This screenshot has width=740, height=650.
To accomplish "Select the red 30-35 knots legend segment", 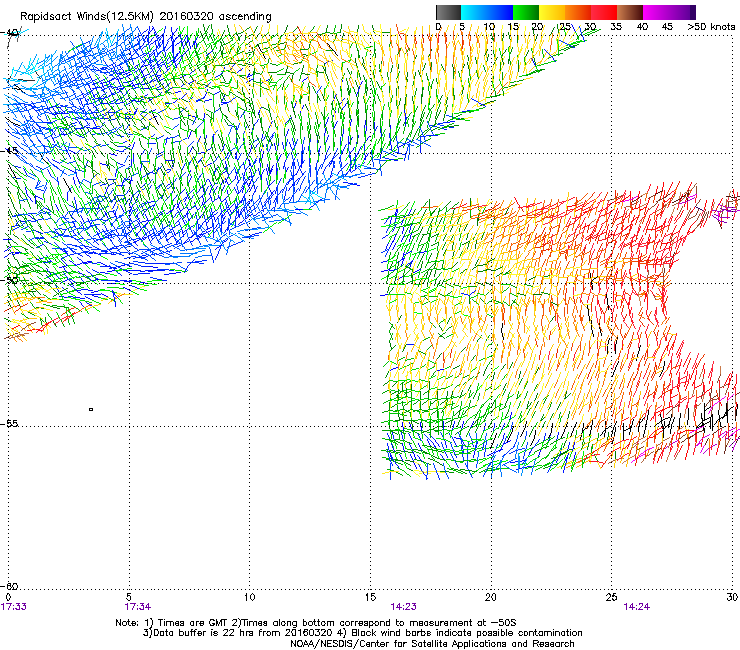I will 604,12.
